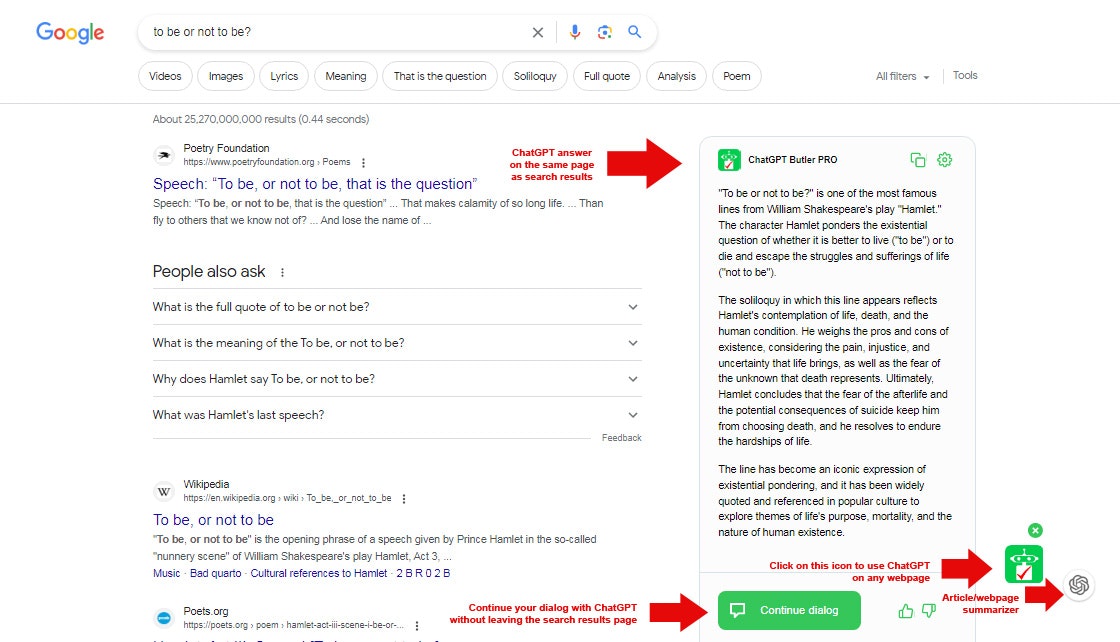
Task: Start a voice search with microphone
Action: pos(574,32)
